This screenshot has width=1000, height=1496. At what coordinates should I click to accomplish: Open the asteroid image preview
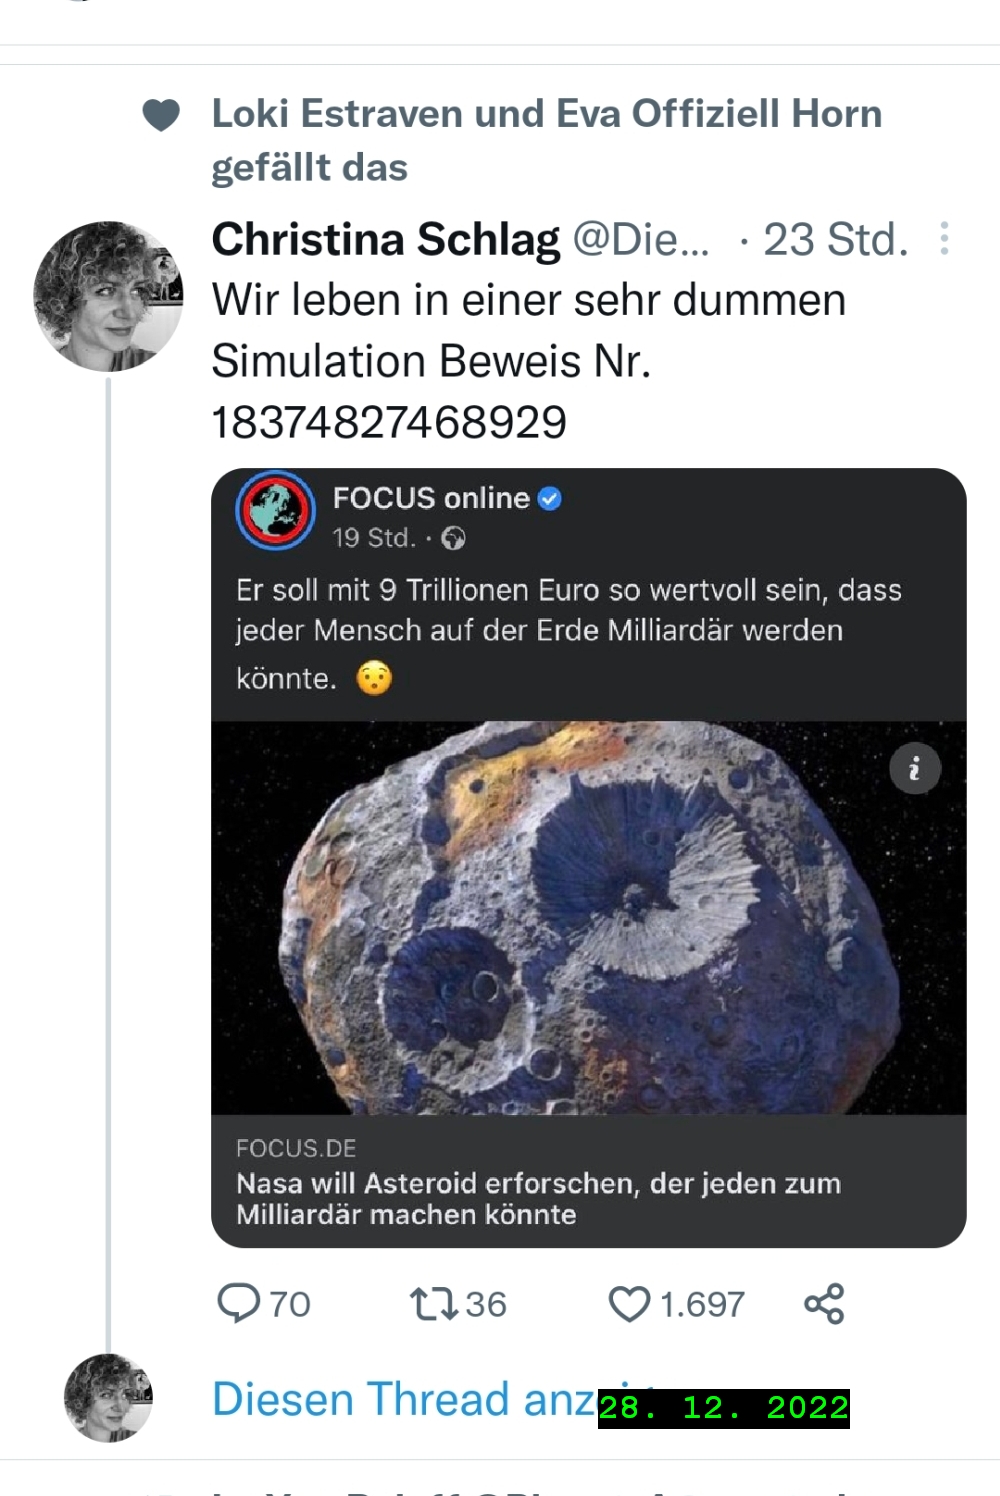(x=588, y=917)
